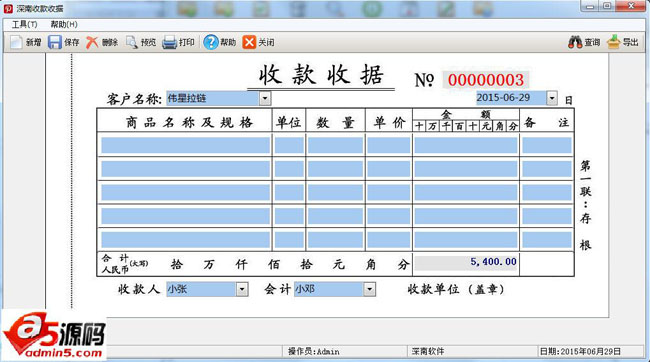Save the receipt with the floppy icon
650x362 pixels.
pos(54,42)
